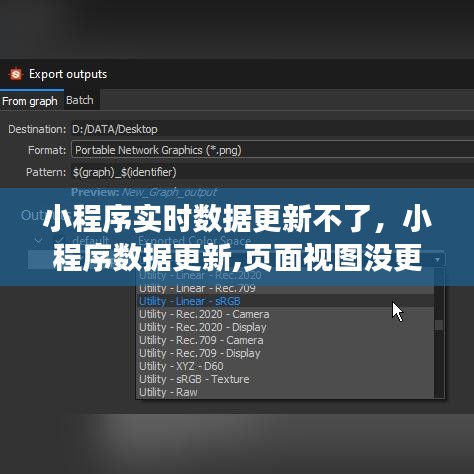Collapse the default output chevron

(39, 240)
